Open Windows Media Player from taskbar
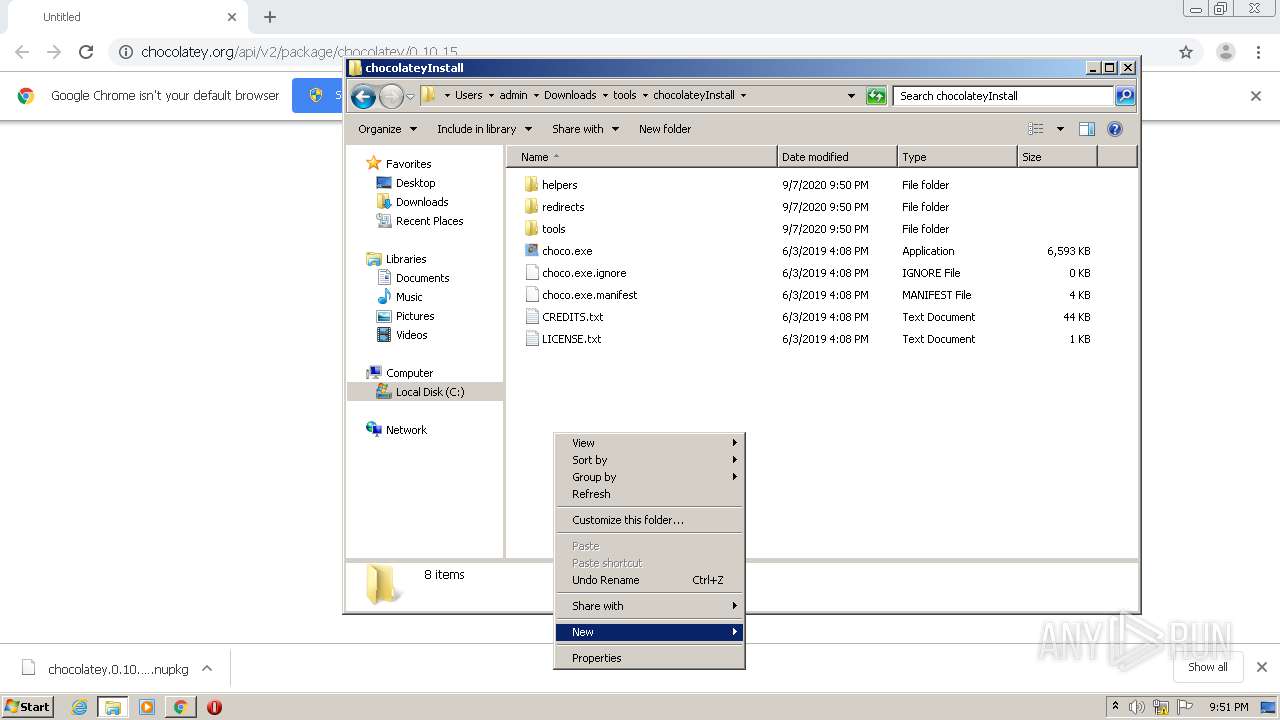1280x720 pixels. tap(147, 707)
